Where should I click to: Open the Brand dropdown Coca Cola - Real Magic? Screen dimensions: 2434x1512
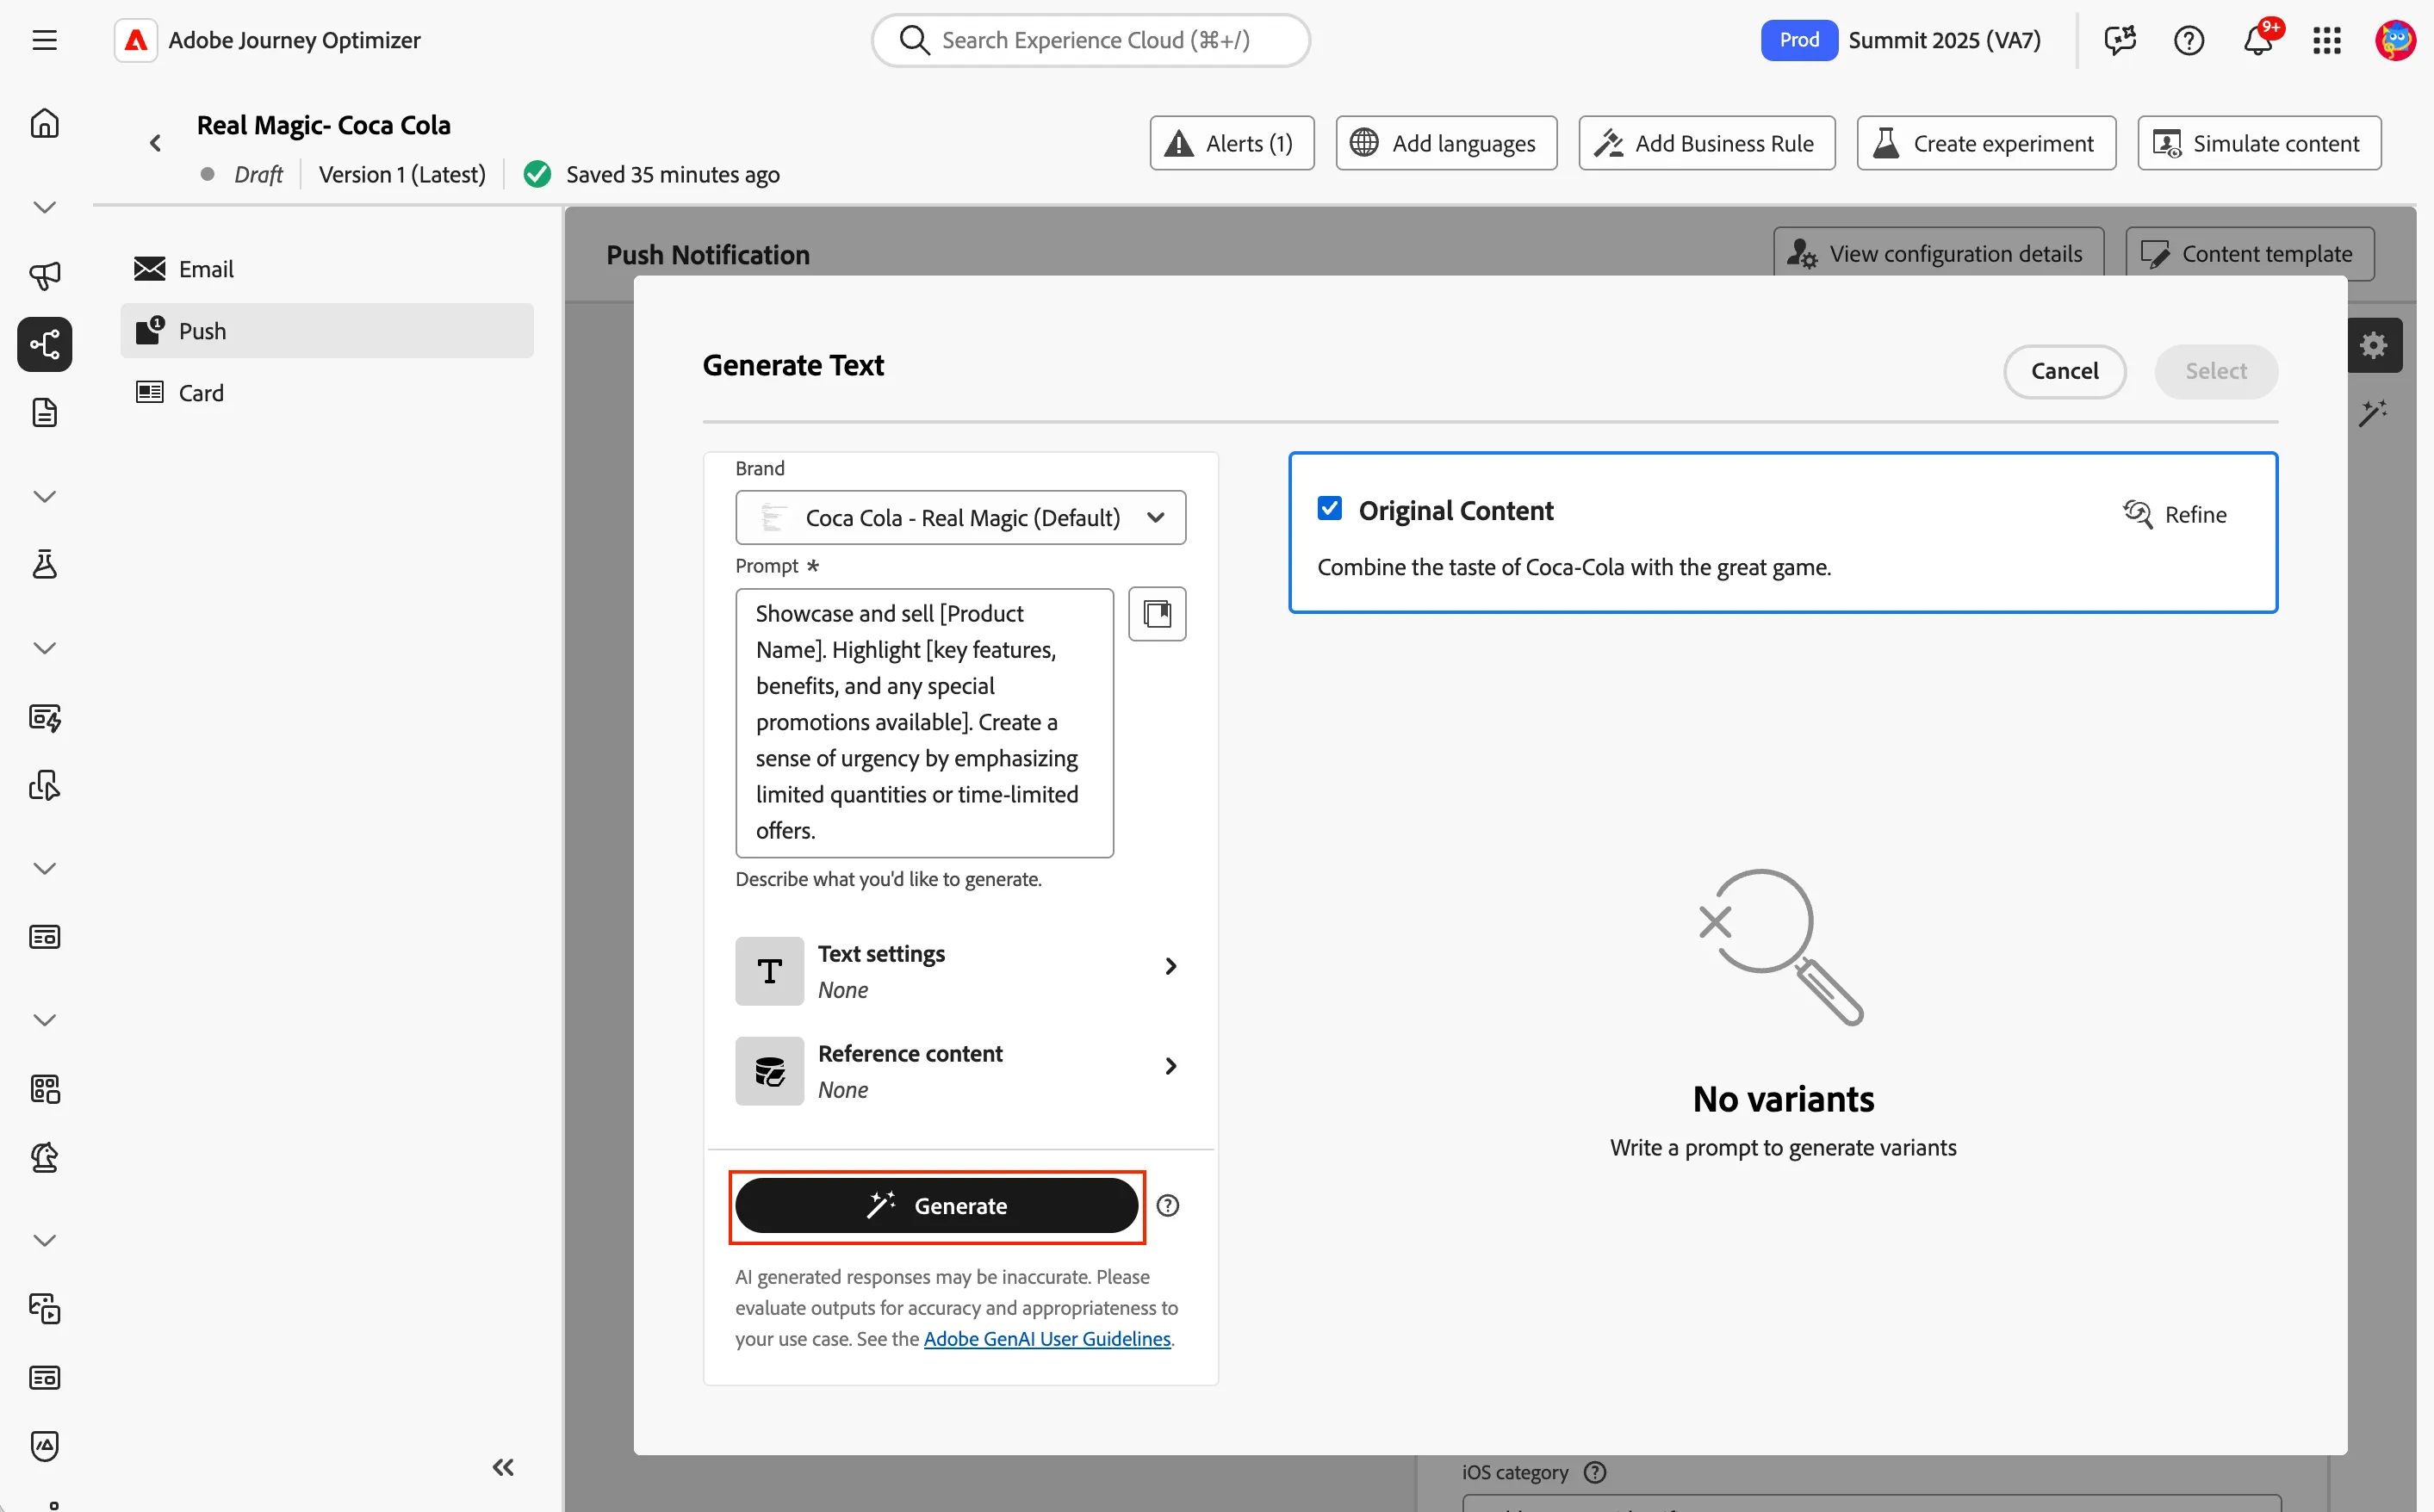(960, 518)
